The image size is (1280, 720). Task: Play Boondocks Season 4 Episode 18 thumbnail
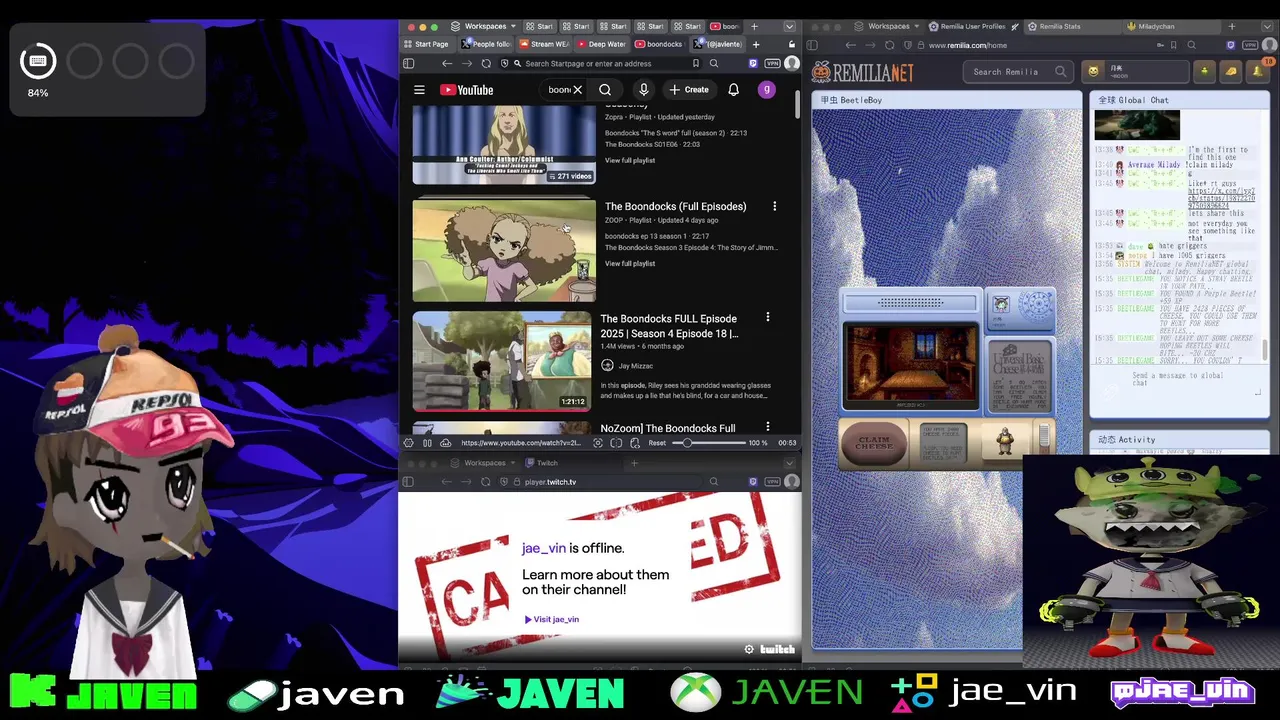pyautogui.click(x=503, y=361)
